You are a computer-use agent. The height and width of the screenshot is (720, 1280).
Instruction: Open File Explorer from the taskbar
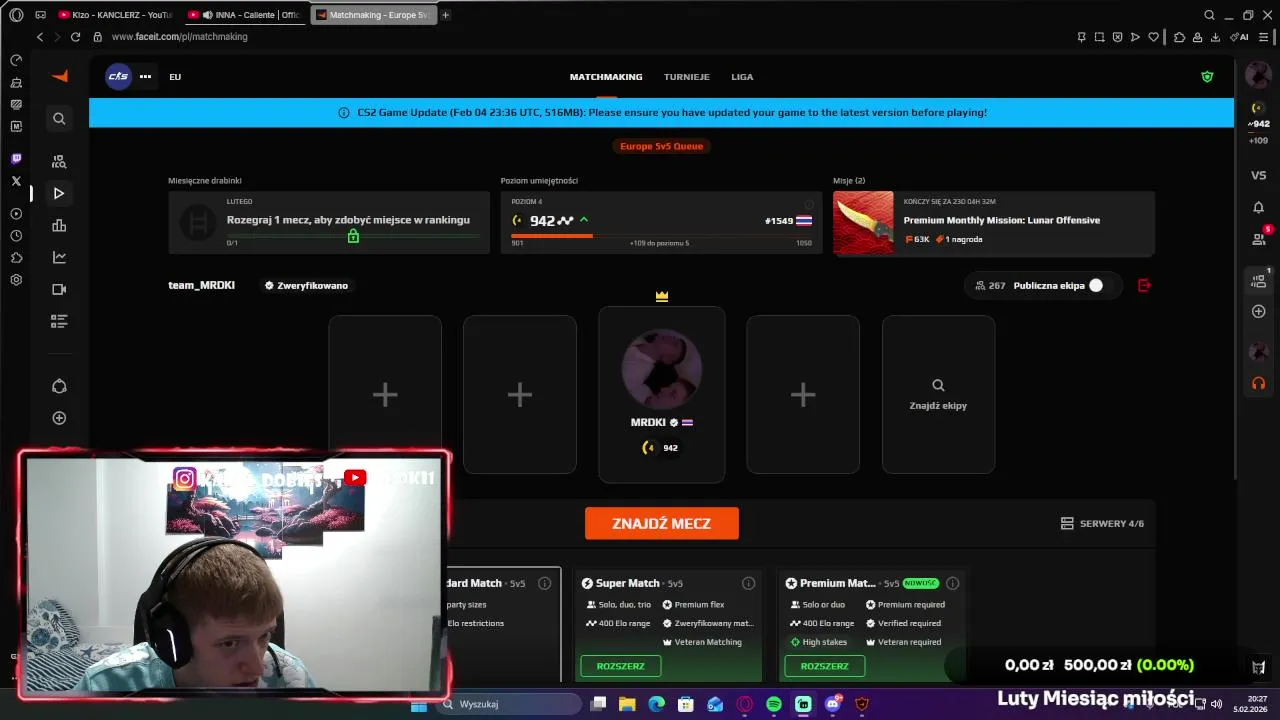pos(627,704)
